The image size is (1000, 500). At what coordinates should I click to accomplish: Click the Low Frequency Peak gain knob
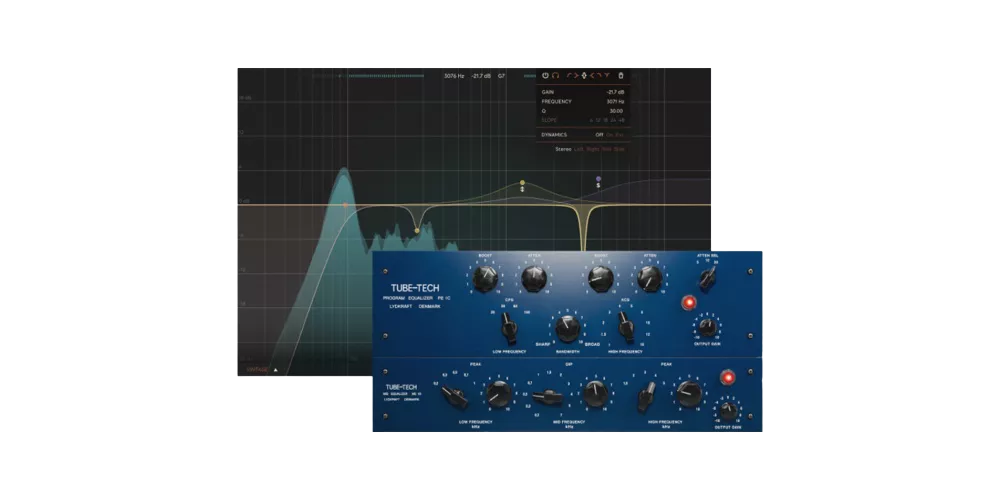tap(497, 395)
